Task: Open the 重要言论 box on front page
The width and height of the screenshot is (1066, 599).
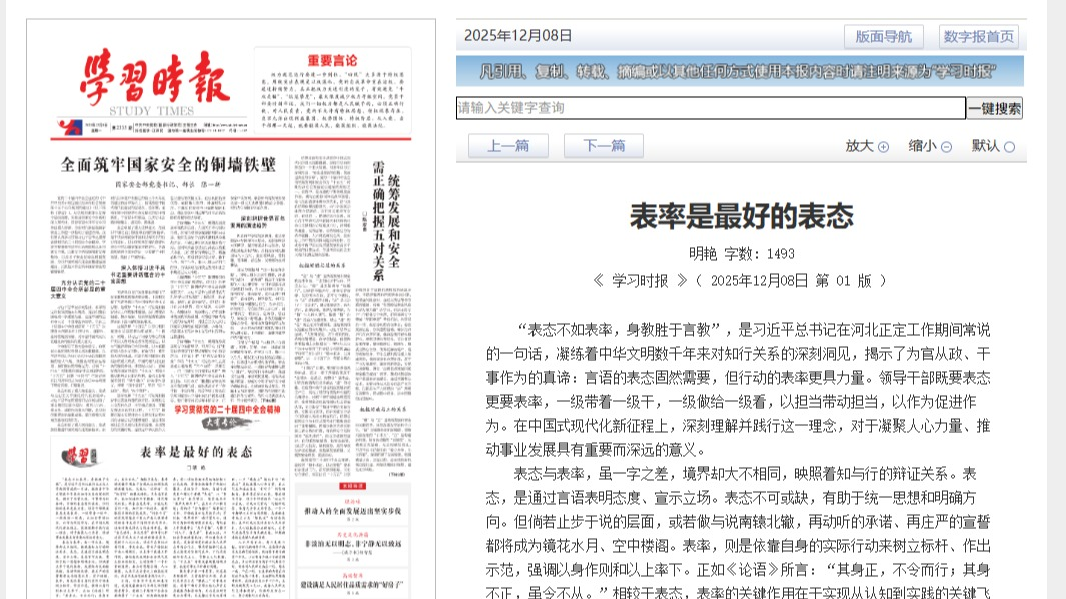Action: [x=332, y=90]
